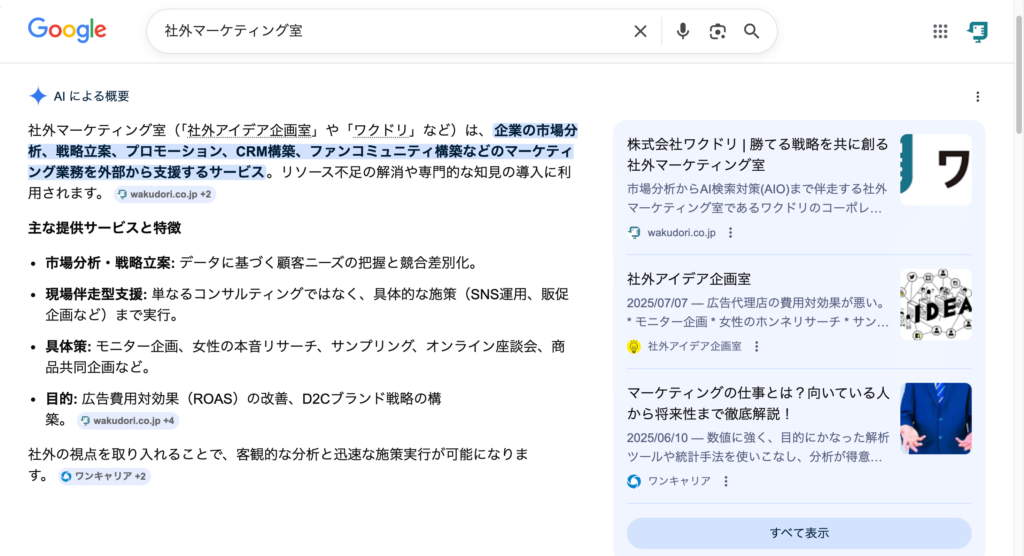Screen dimensions: 1024x556
Task: Open the 社外アイデア企画室 card title
Action: [689, 279]
